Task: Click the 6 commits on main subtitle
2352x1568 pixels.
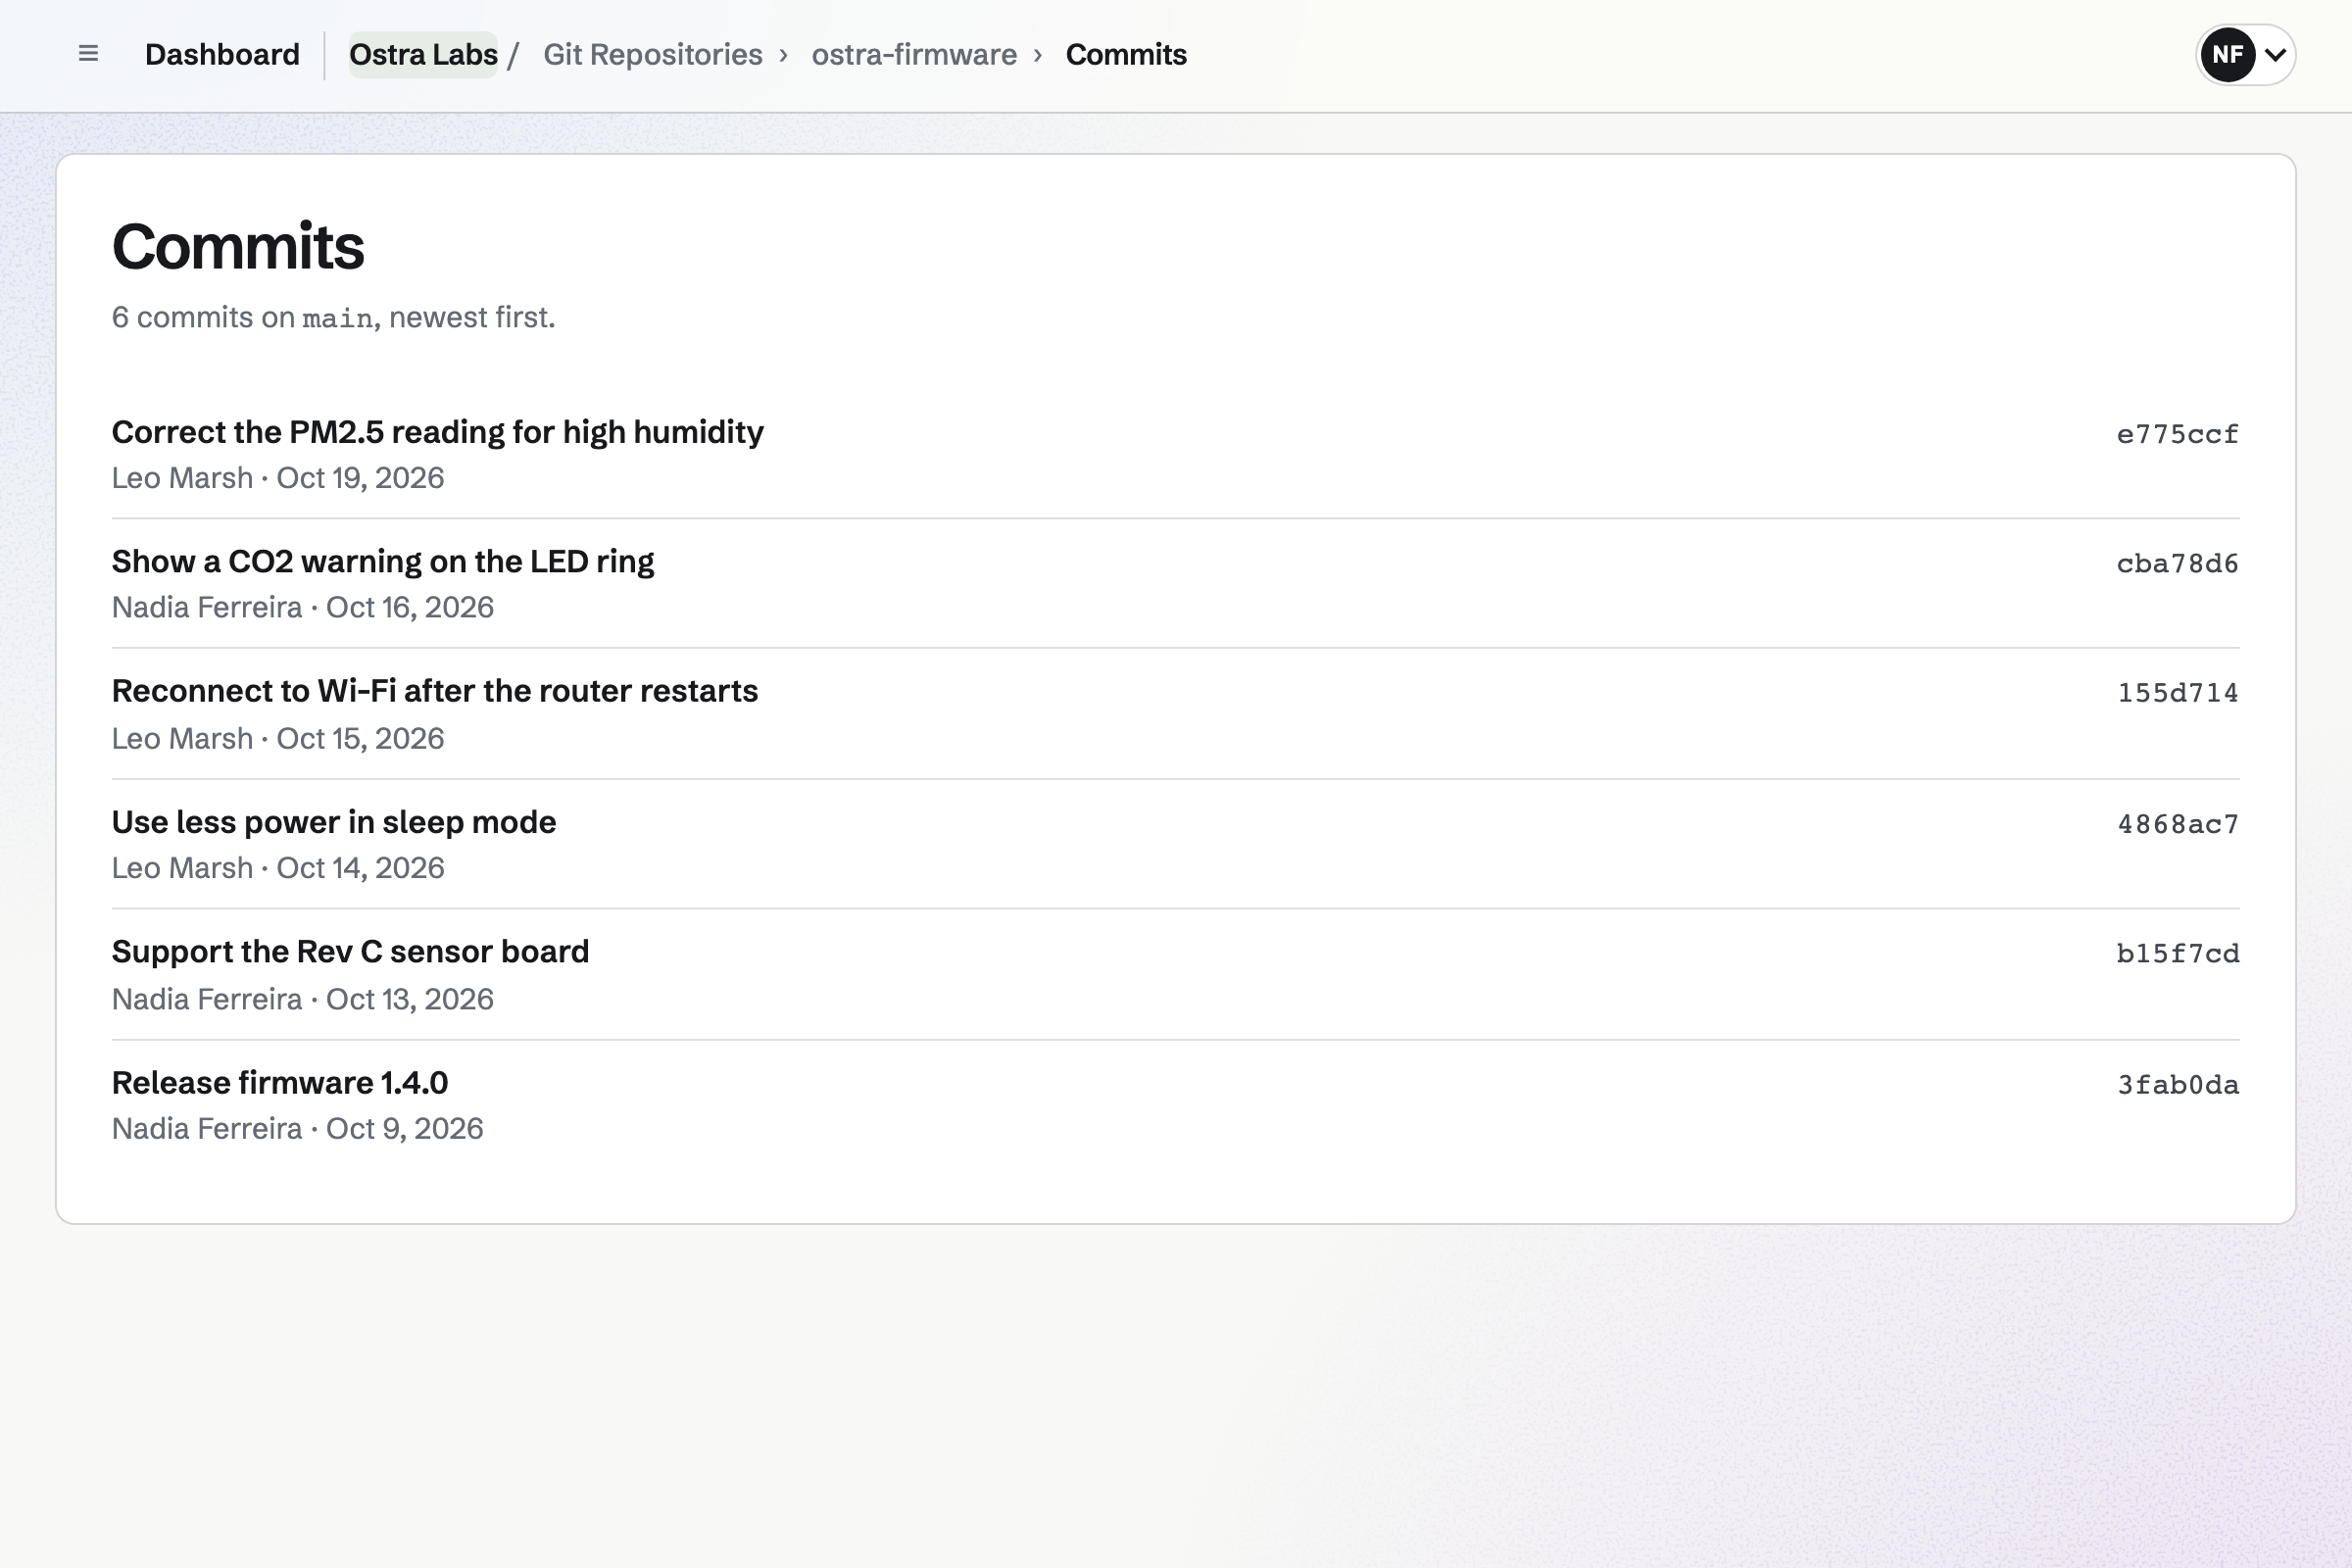Action: click(333, 317)
